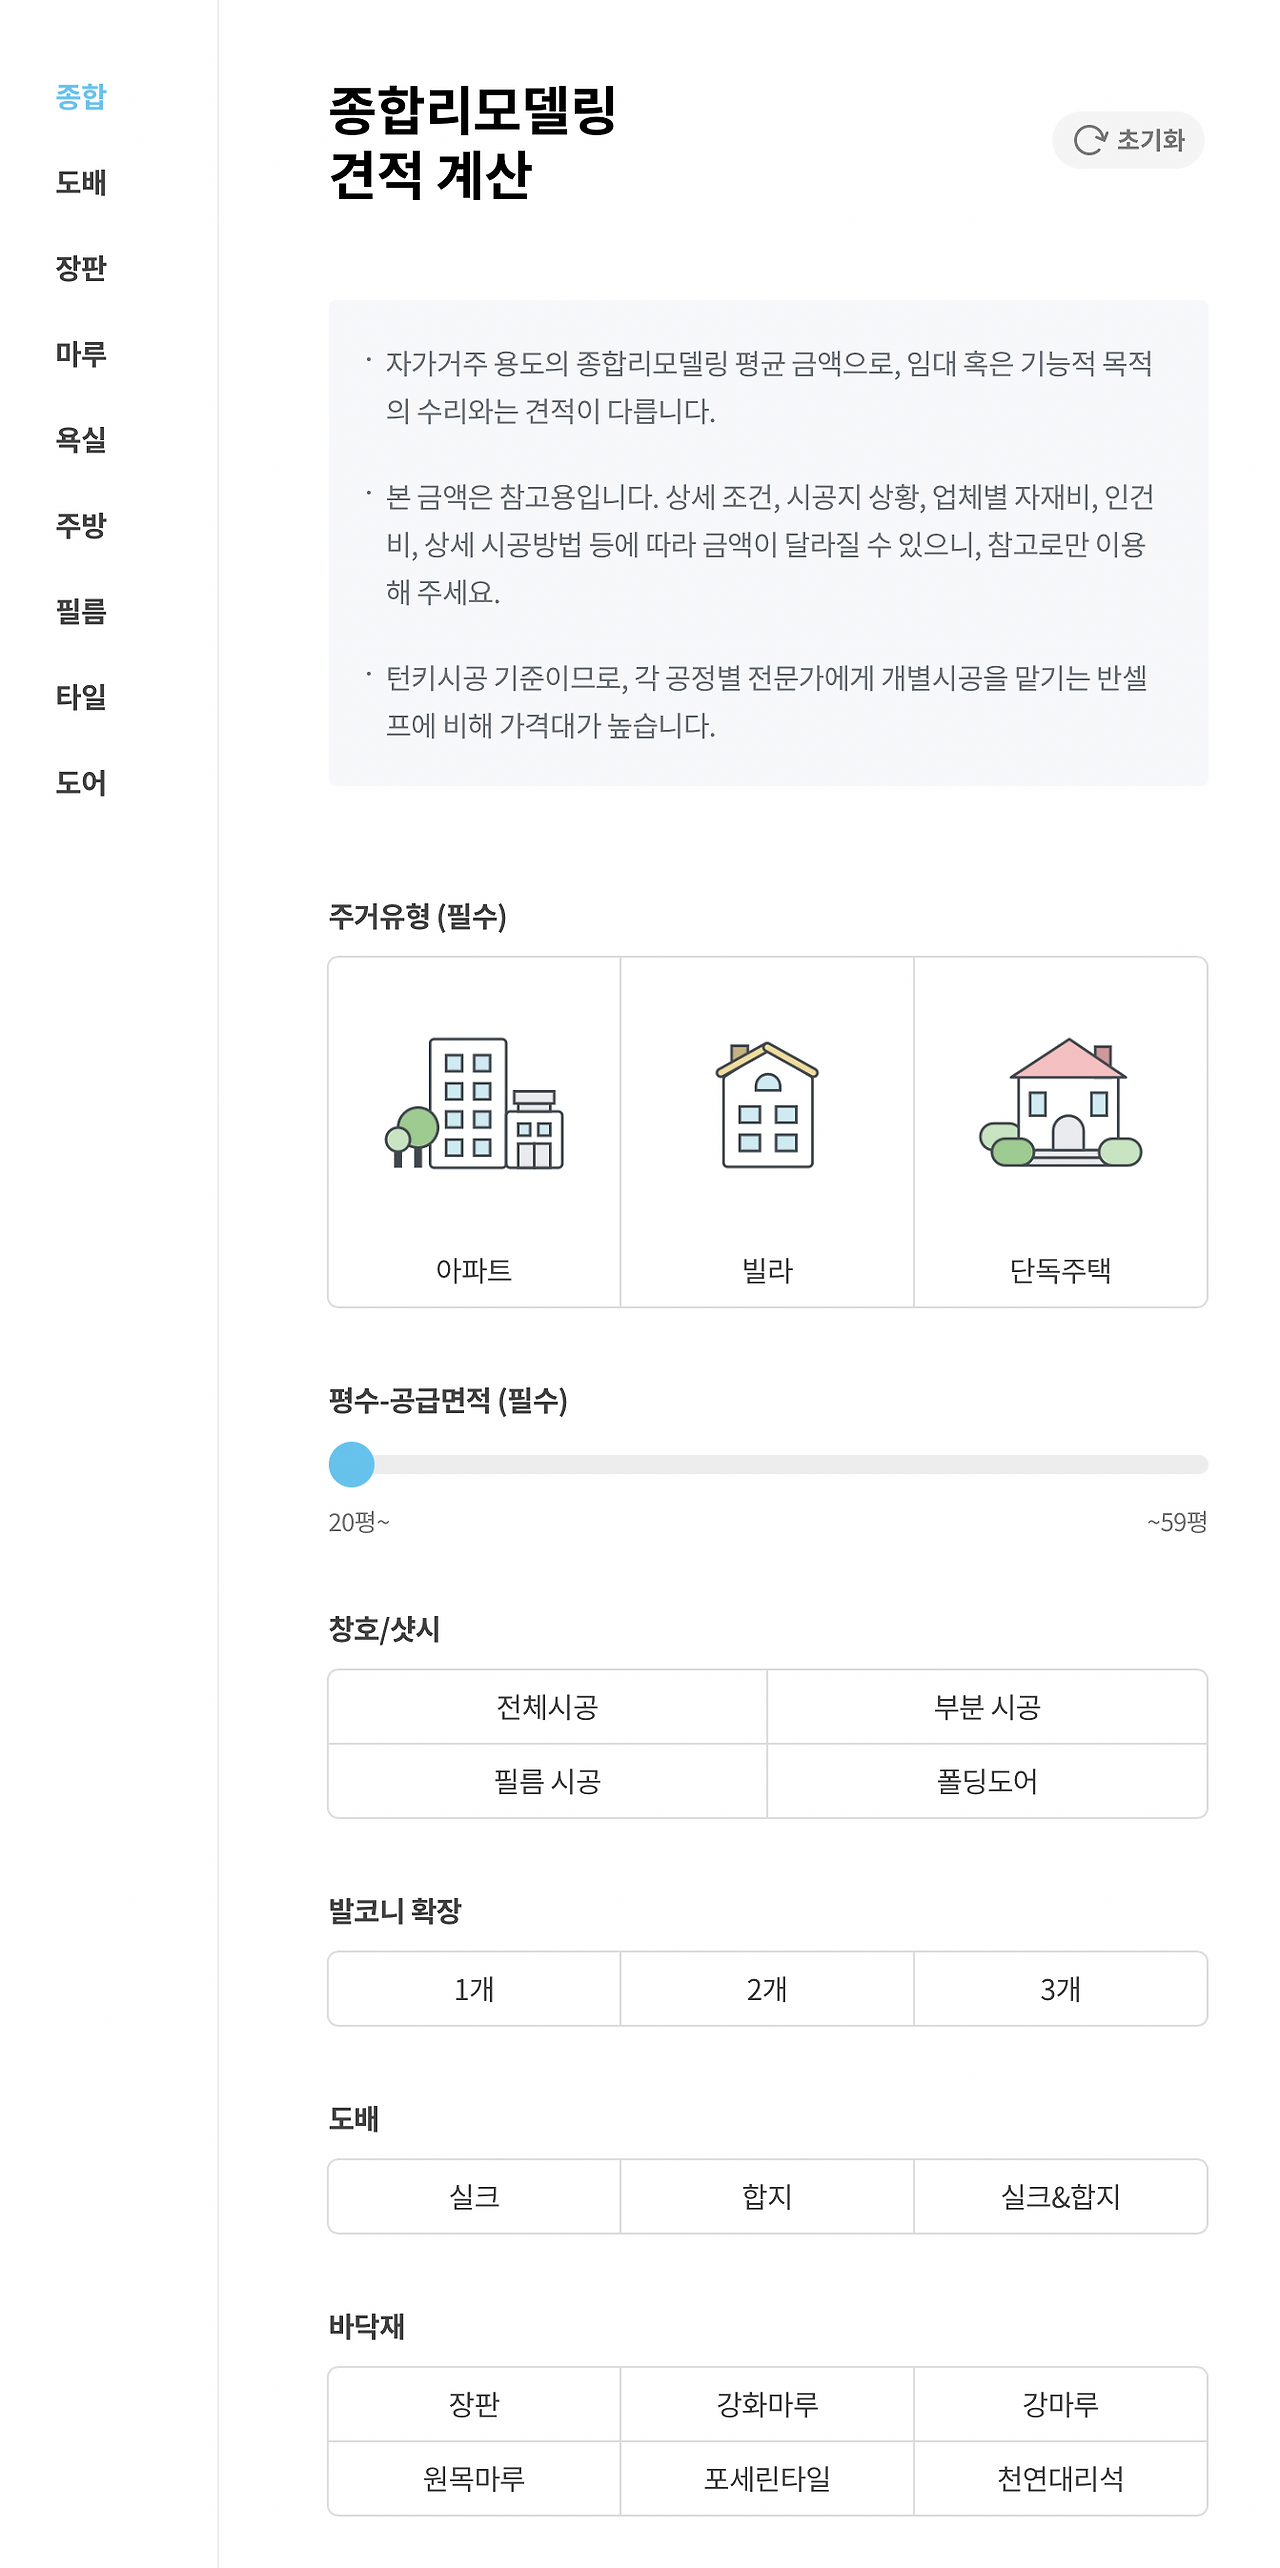Choose 실크&합지 wallpaper button
The height and width of the screenshot is (2568, 1280).
(x=1060, y=2197)
